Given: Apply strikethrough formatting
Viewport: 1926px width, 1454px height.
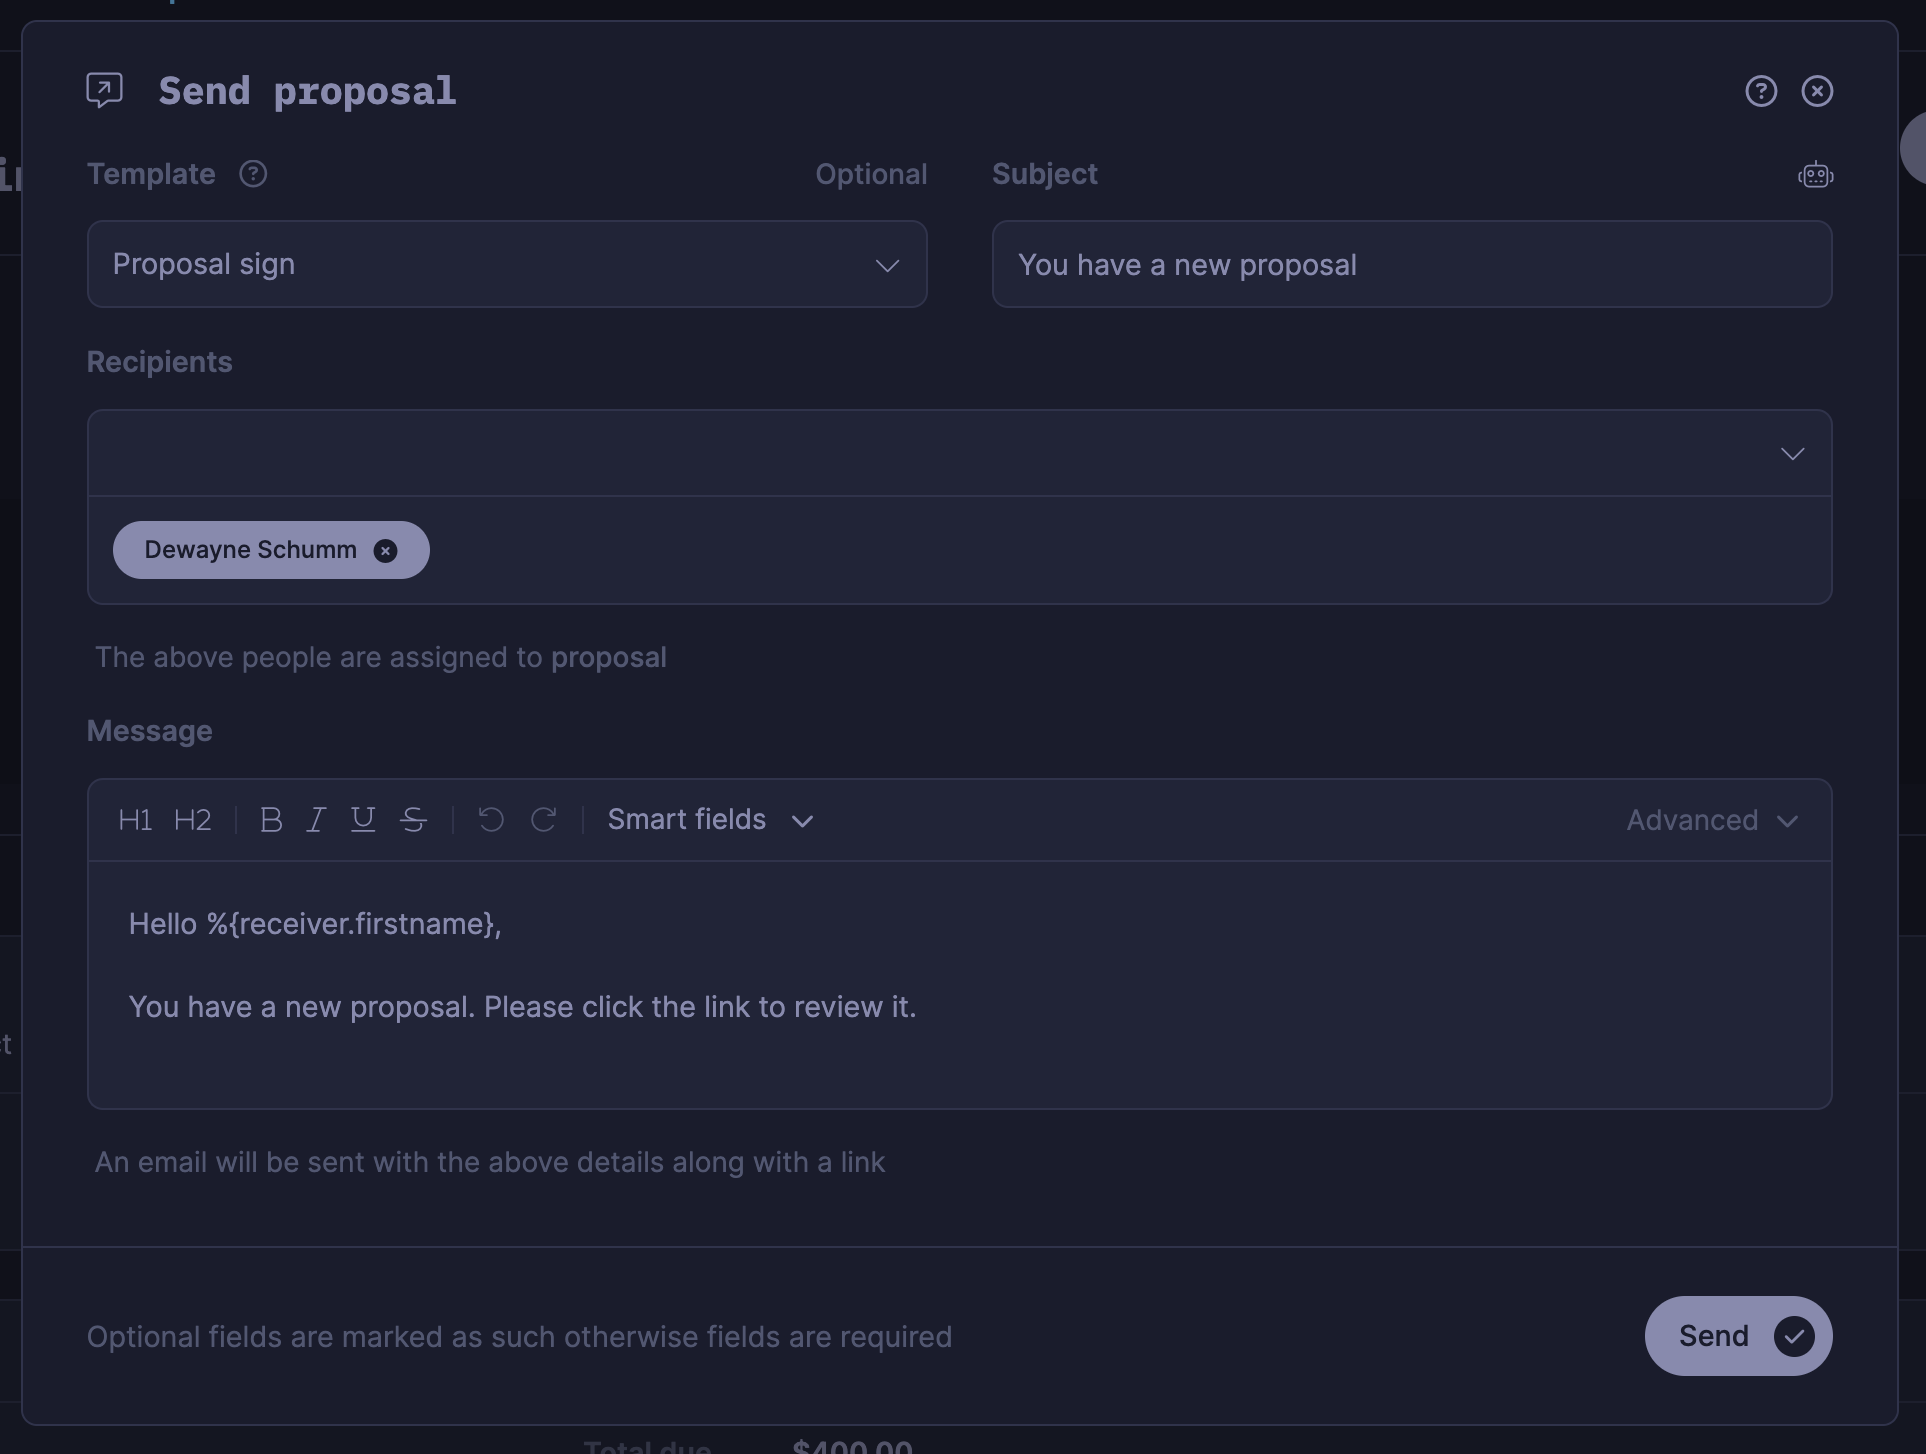Looking at the screenshot, I should tap(413, 819).
